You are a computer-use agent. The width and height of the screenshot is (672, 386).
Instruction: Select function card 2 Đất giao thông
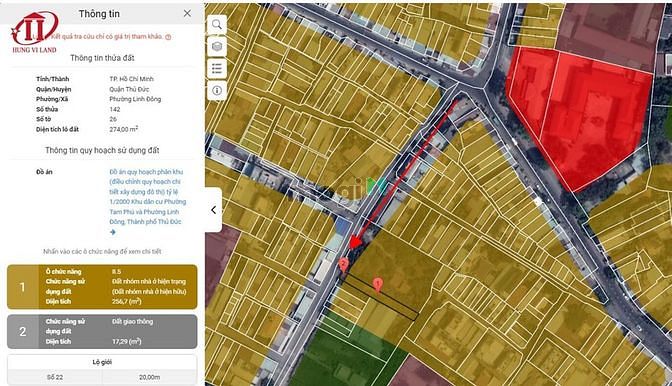click(102, 332)
